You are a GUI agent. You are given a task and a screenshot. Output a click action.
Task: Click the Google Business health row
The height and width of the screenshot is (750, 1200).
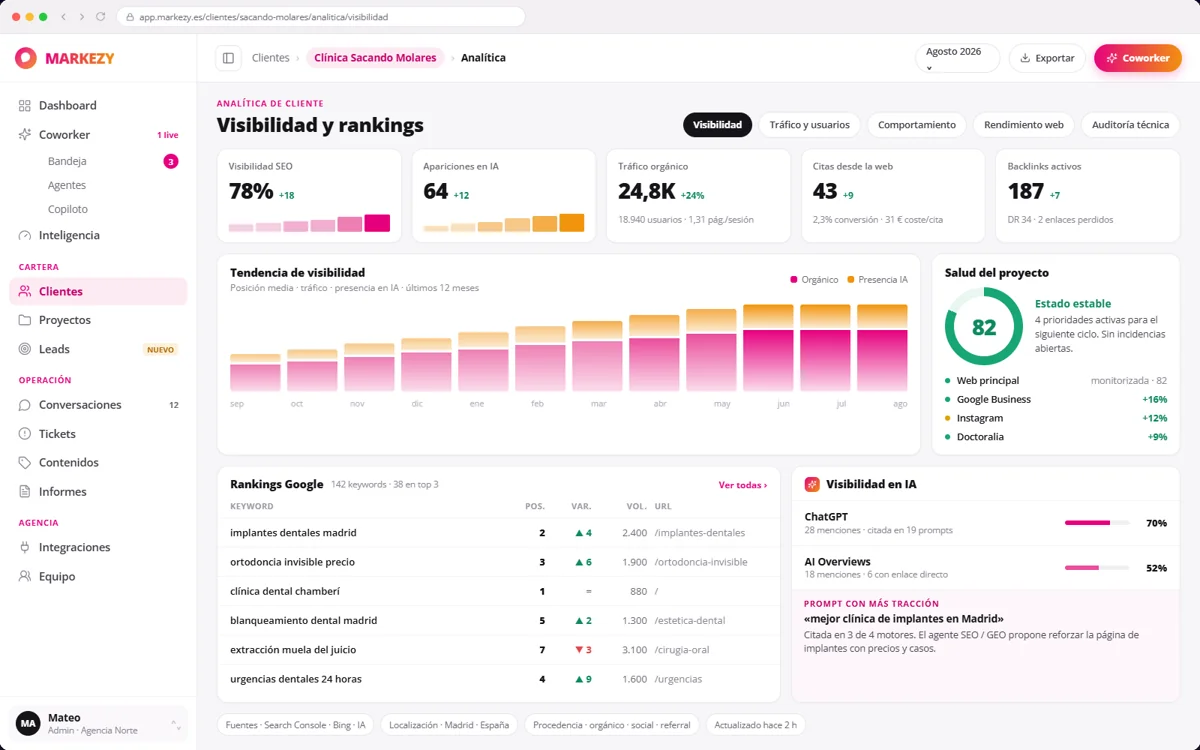[x=1056, y=399]
